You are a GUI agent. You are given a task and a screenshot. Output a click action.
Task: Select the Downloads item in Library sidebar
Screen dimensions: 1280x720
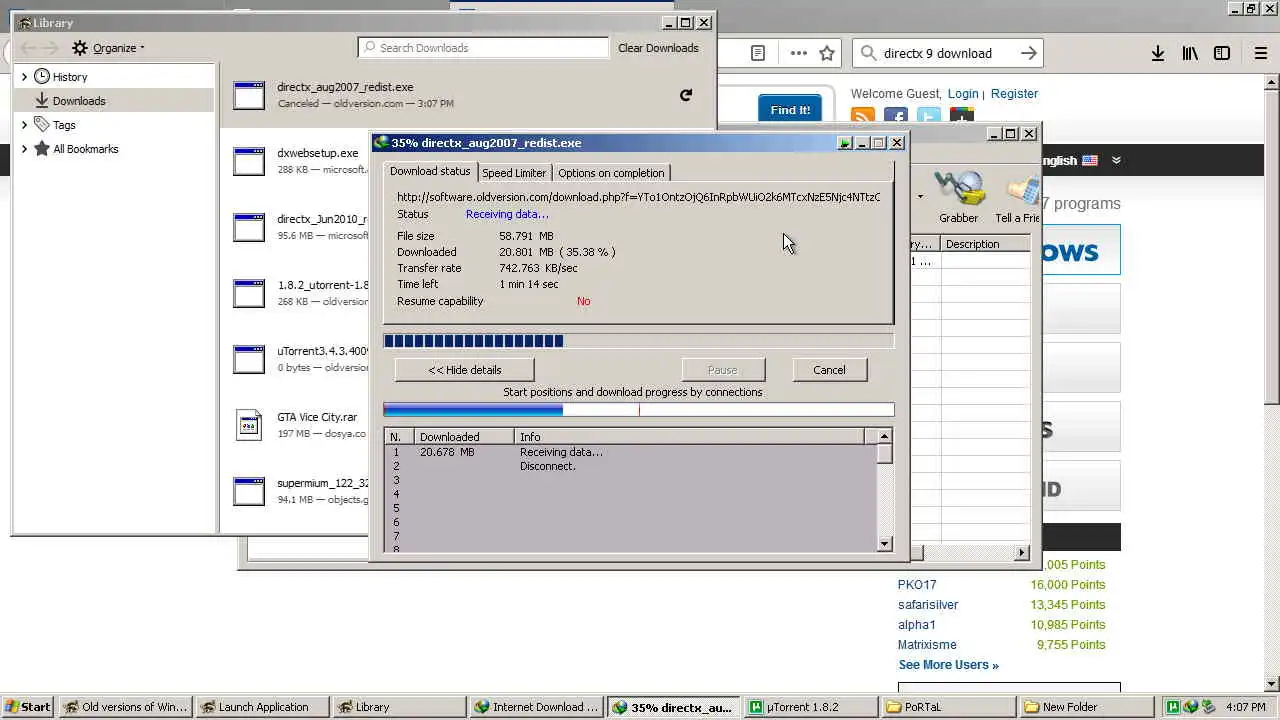coord(114,101)
